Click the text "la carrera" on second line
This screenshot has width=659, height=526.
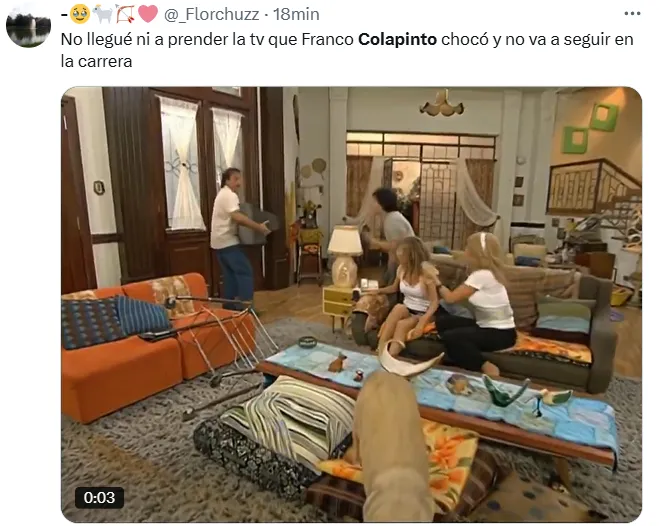pyautogui.click(x=96, y=61)
